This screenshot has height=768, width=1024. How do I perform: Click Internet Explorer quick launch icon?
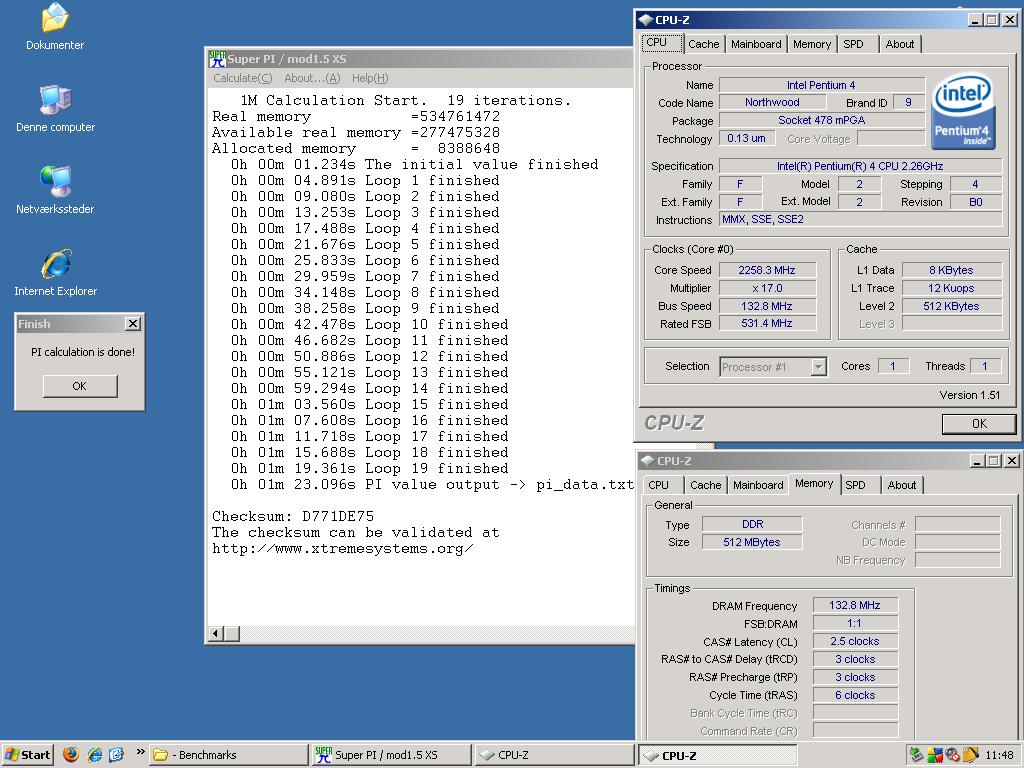(95, 754)
